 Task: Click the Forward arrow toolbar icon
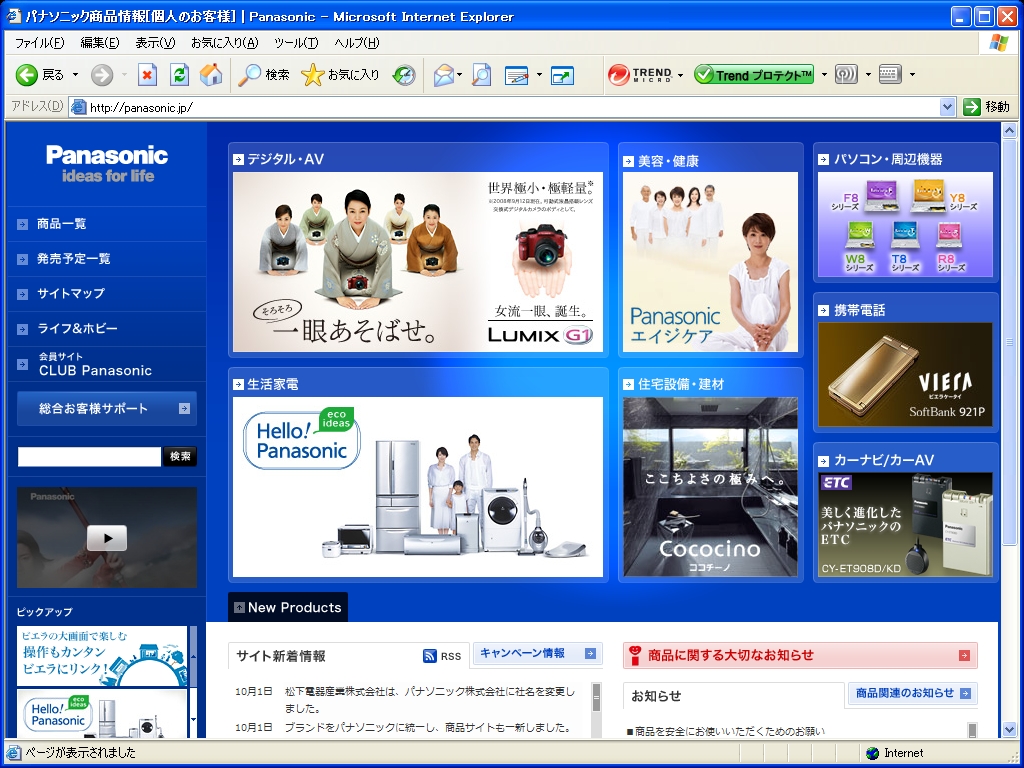tap(101, 75)
